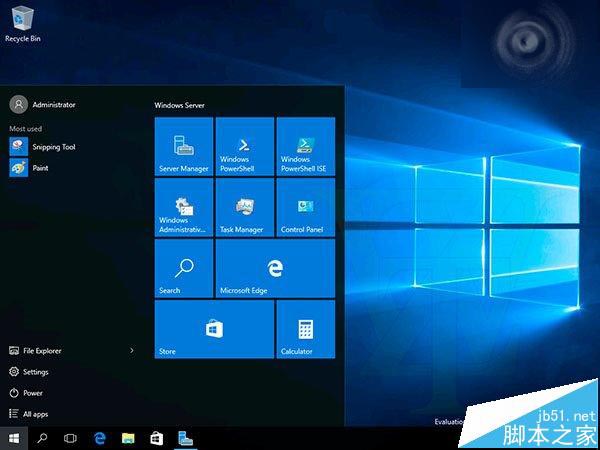Image resolution: width=600 pixels, height=450 pixels.
Task: Click the Windows Start button on taskbar
Action: 14,439
